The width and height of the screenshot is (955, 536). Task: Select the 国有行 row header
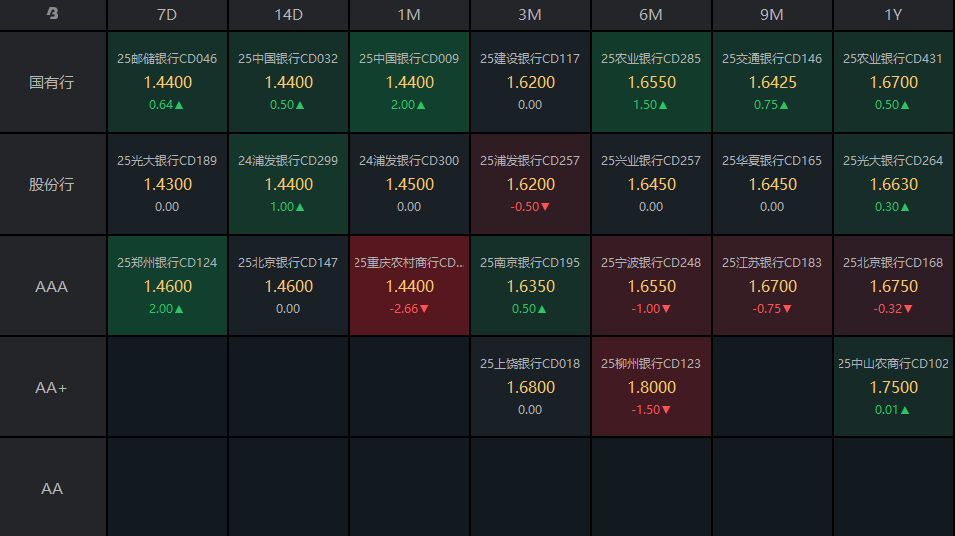coord(52,82)
